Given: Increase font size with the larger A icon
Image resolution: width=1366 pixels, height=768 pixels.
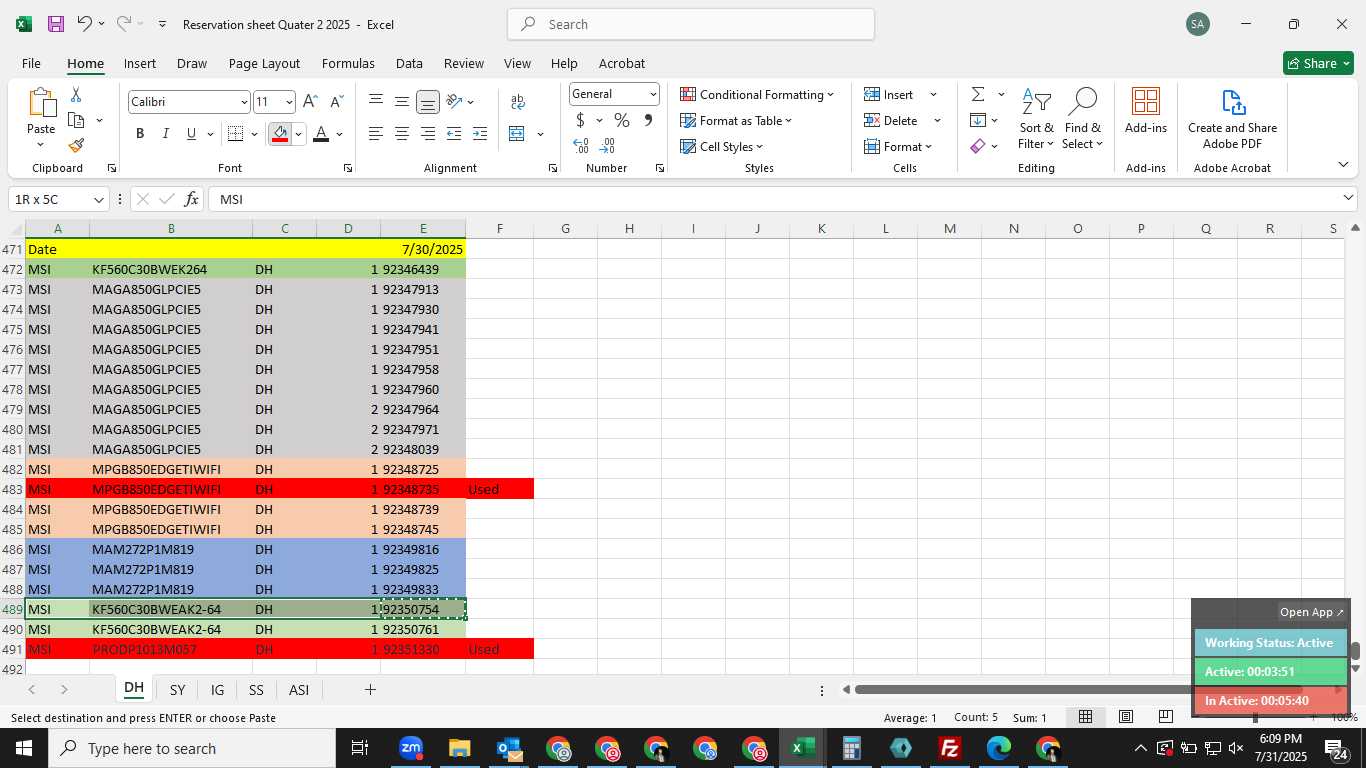Looking at the screenshot, I should pyautogui.click(x=310, y=101).
